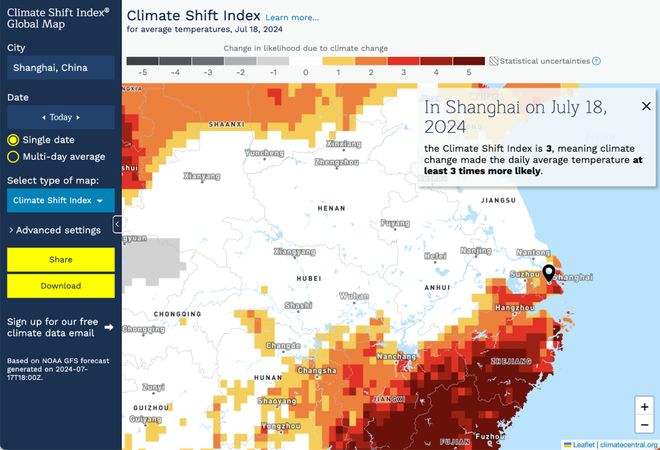Image resolution: width=660 pixels, height=450 pixels.
Task: Zoom in the map with plus button
Action: coord(644,407)
